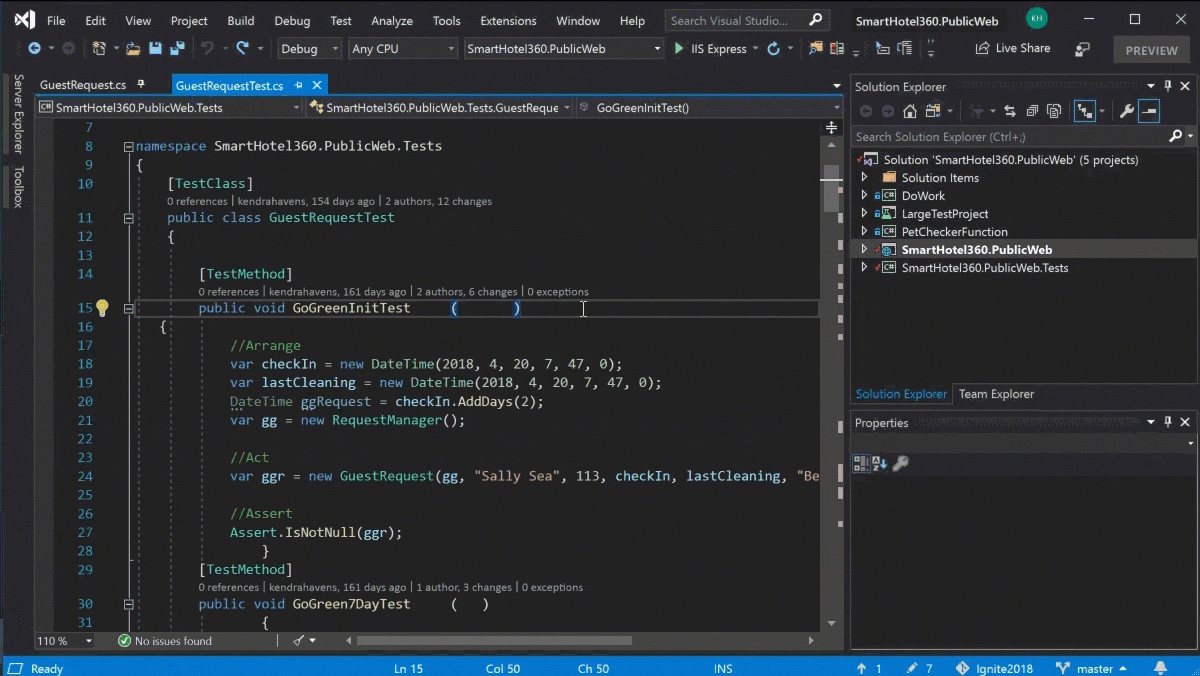Click the notifications bell in status bar
The image size is (1200, 676).
[x=1161, y=668]
